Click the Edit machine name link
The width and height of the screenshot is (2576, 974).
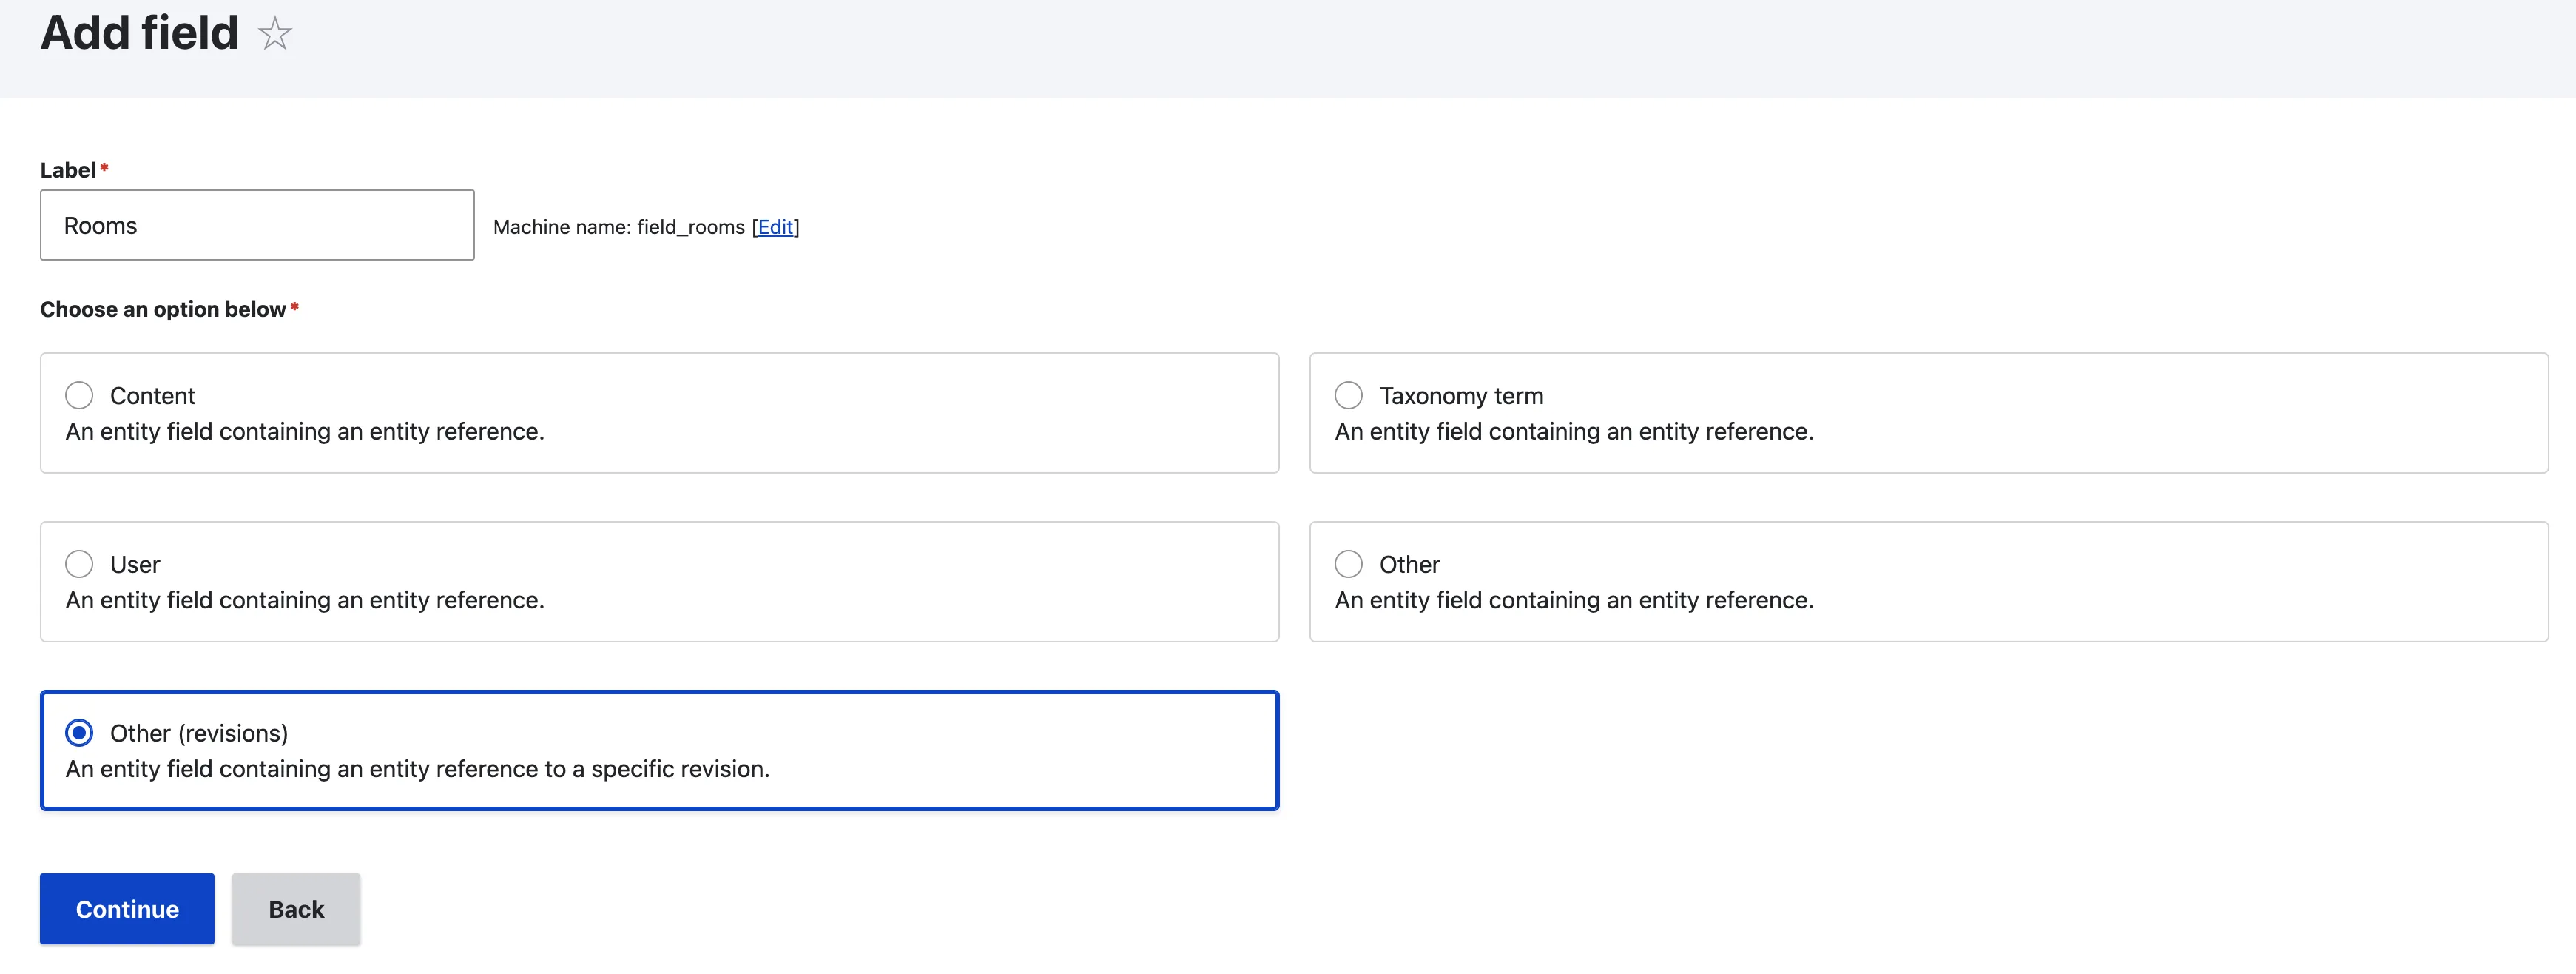point(775,227)
